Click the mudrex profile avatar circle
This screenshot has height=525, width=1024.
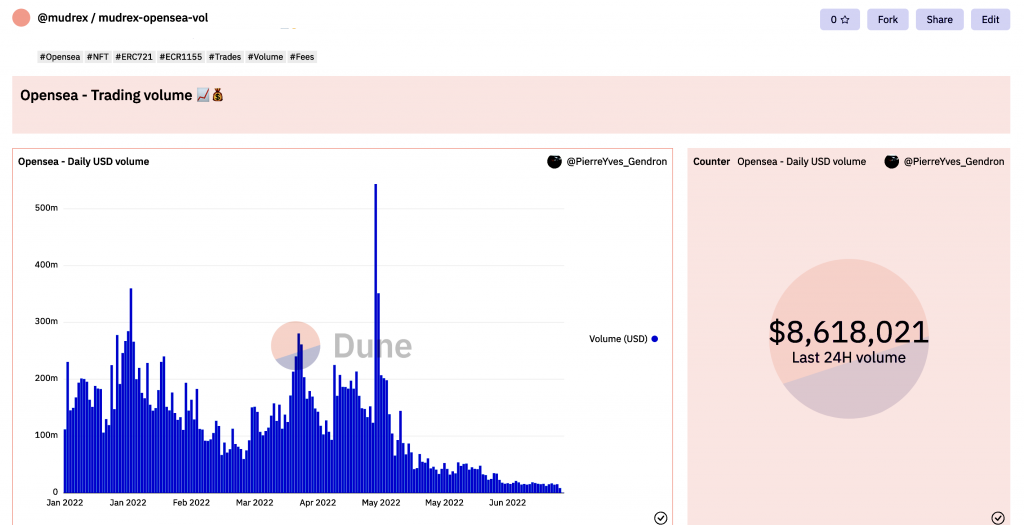[22, 18]
